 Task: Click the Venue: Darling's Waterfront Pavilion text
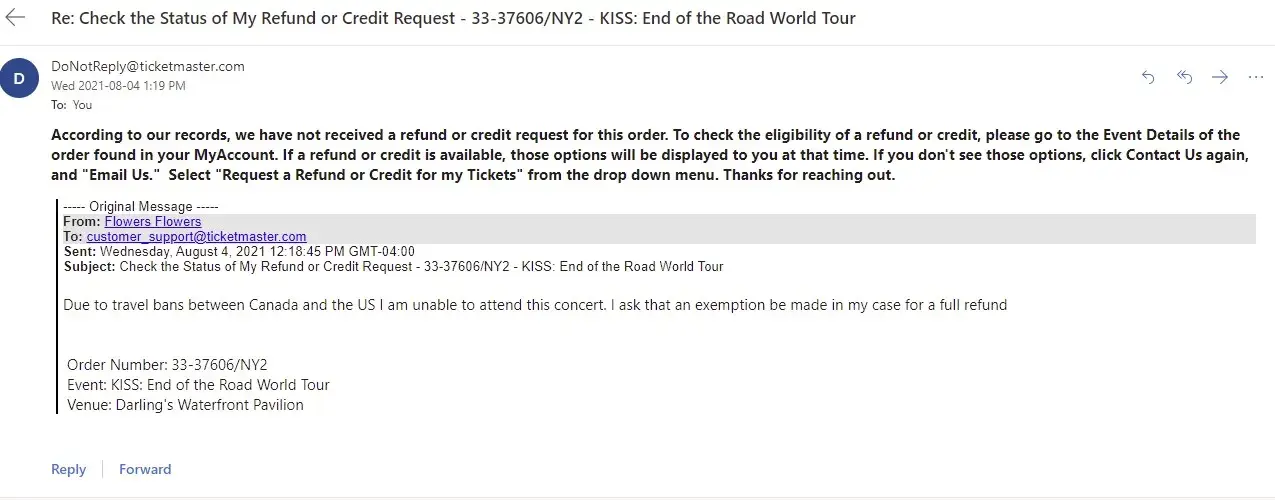click(185, 405)
